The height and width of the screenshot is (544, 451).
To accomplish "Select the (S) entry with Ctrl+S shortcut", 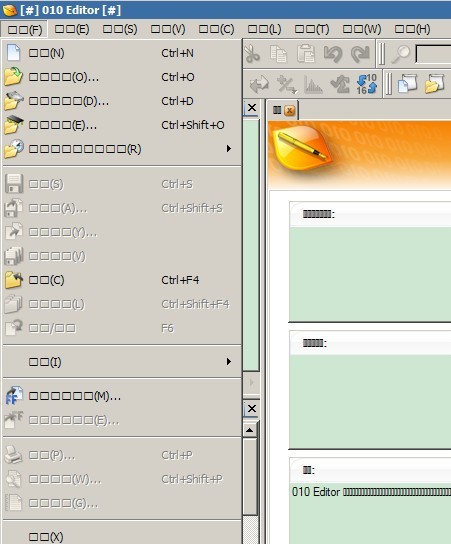I will coord(122,184).
